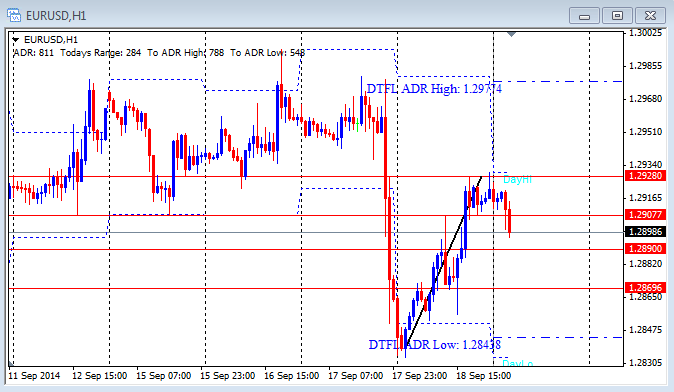Click the 16 Sep 15:00 time label
Image resolution: width=674 pixels, height=392 pixels.
point(292,376)
